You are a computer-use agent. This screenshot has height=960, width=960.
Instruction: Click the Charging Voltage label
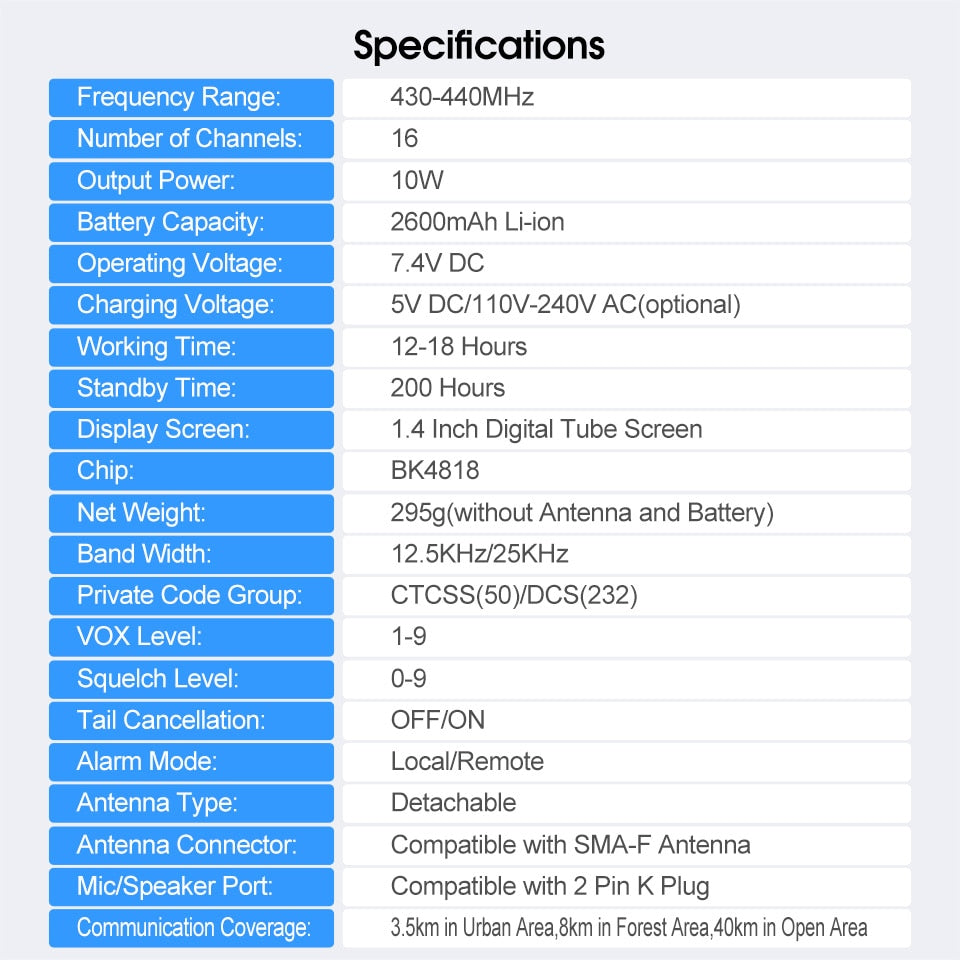point(175,305)
